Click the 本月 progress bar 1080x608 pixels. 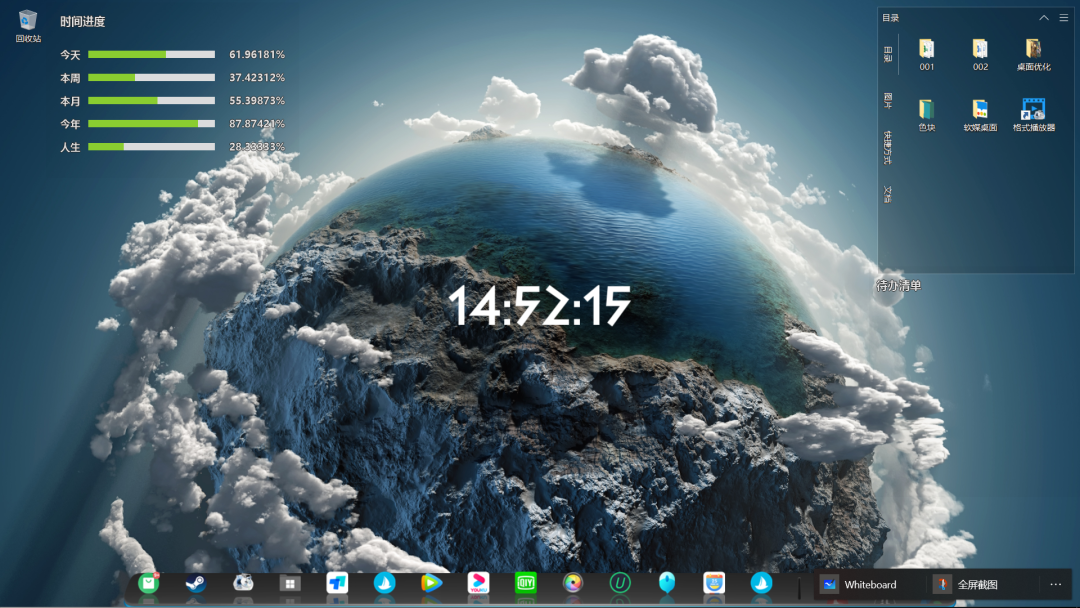coord(152,101)
